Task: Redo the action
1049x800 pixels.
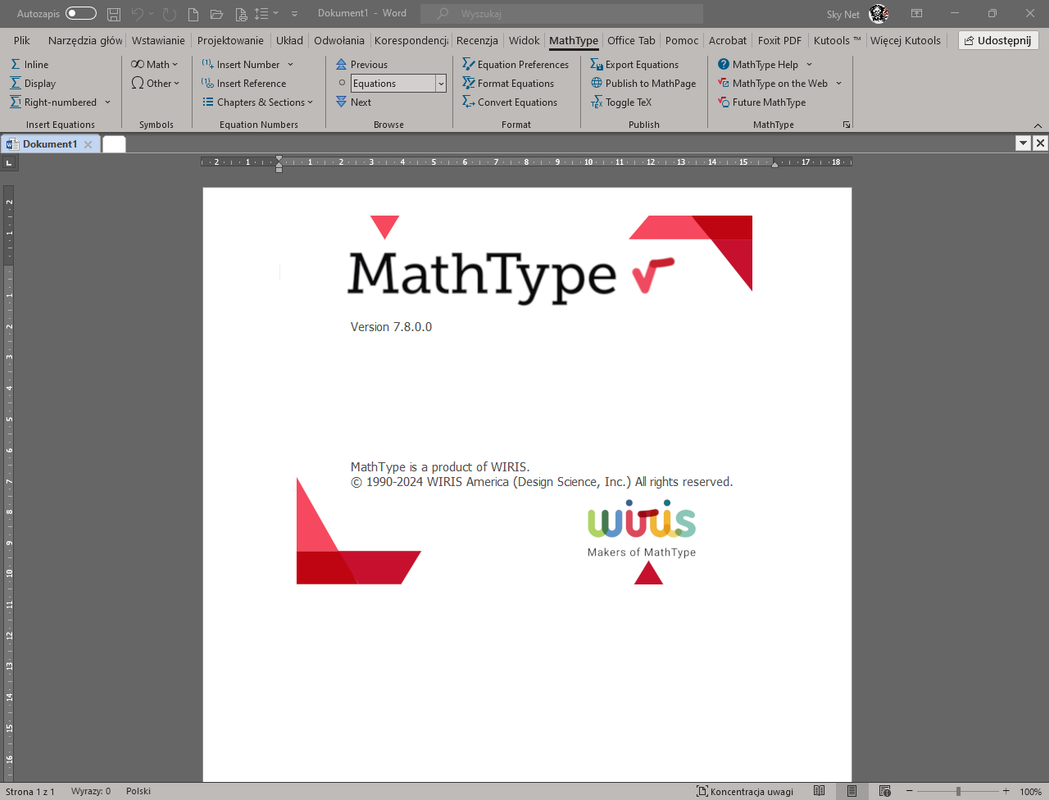Action: (169, 14)
